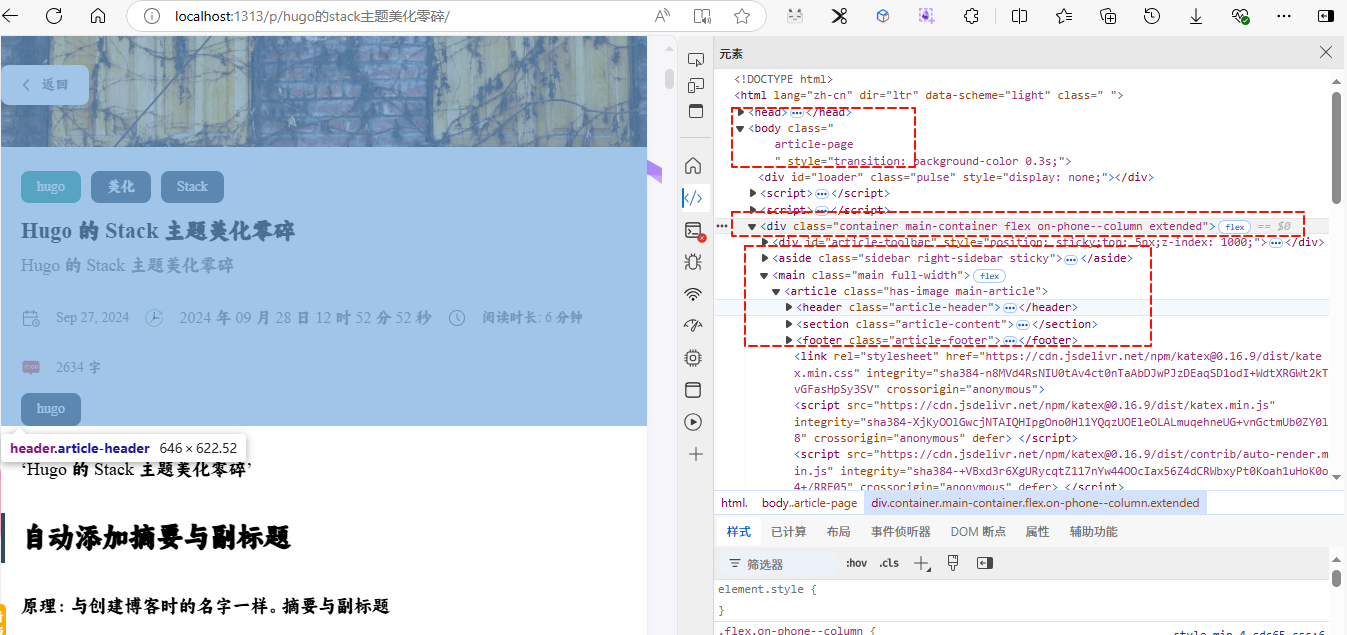The height and width of the screenshot is (635, 1347).
Task: Add more tools with the plus icon
Action: [x=695, y=454]
